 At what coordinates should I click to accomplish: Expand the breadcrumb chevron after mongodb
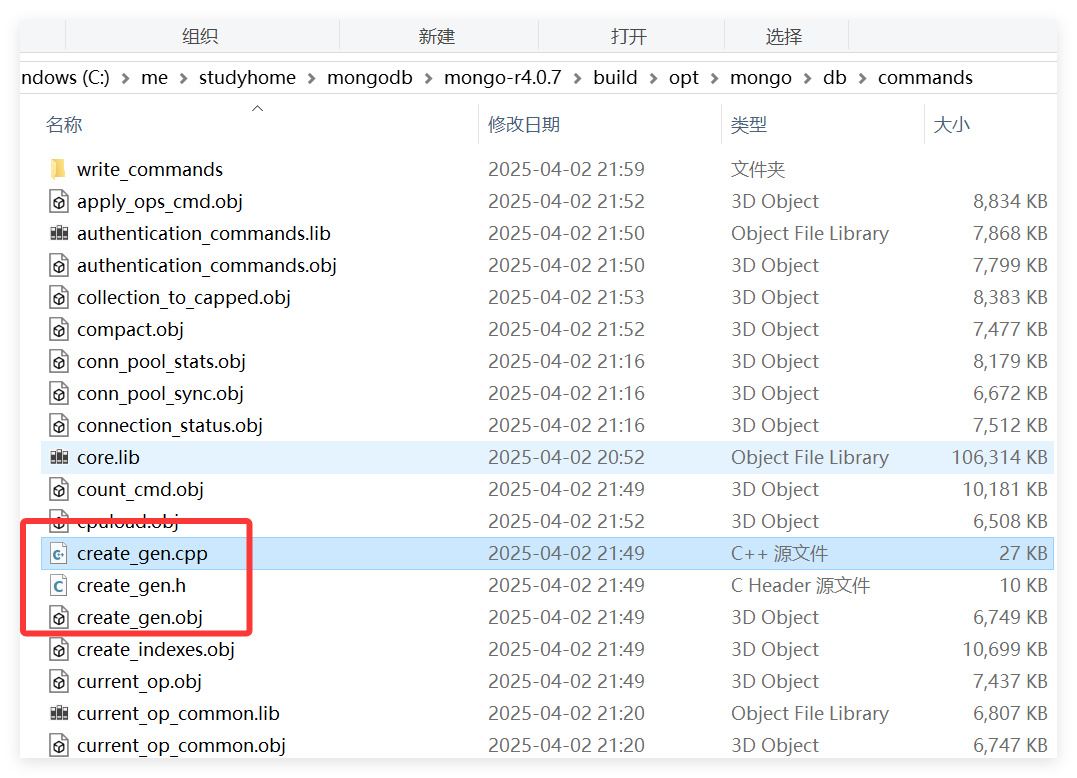[x=429, y=78]
